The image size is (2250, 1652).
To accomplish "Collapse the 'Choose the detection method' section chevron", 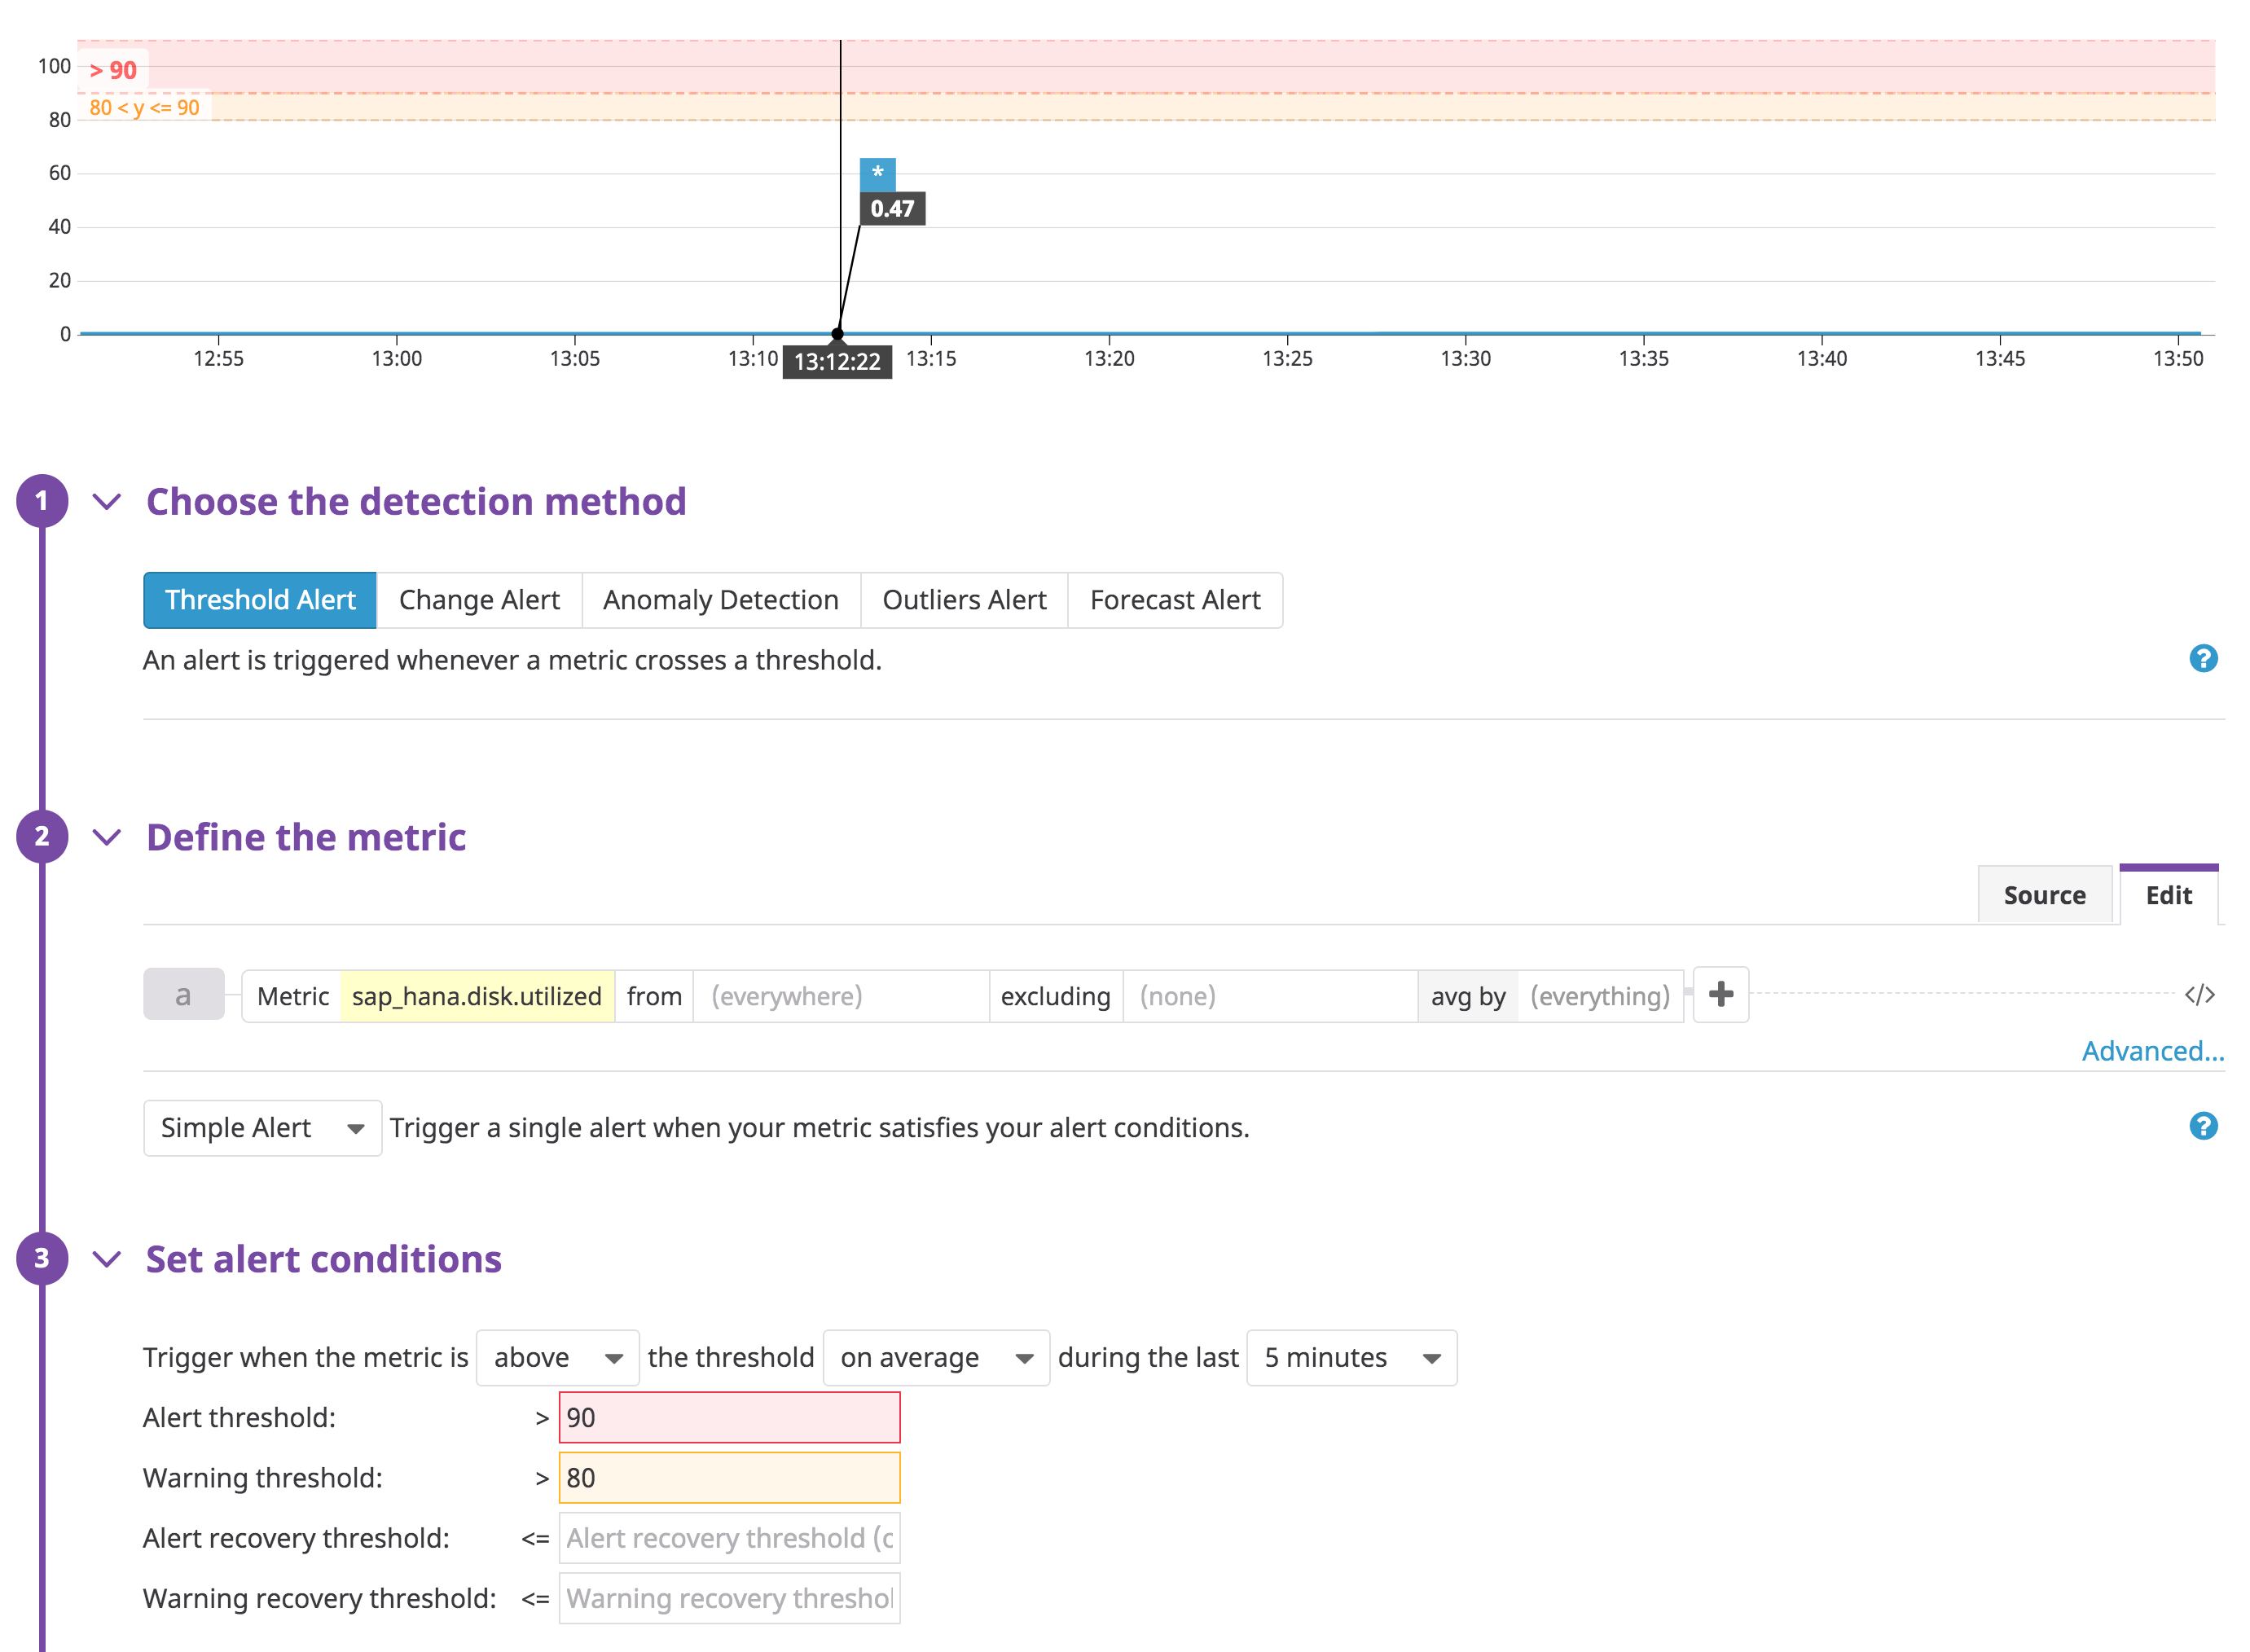I will point(107,502).
